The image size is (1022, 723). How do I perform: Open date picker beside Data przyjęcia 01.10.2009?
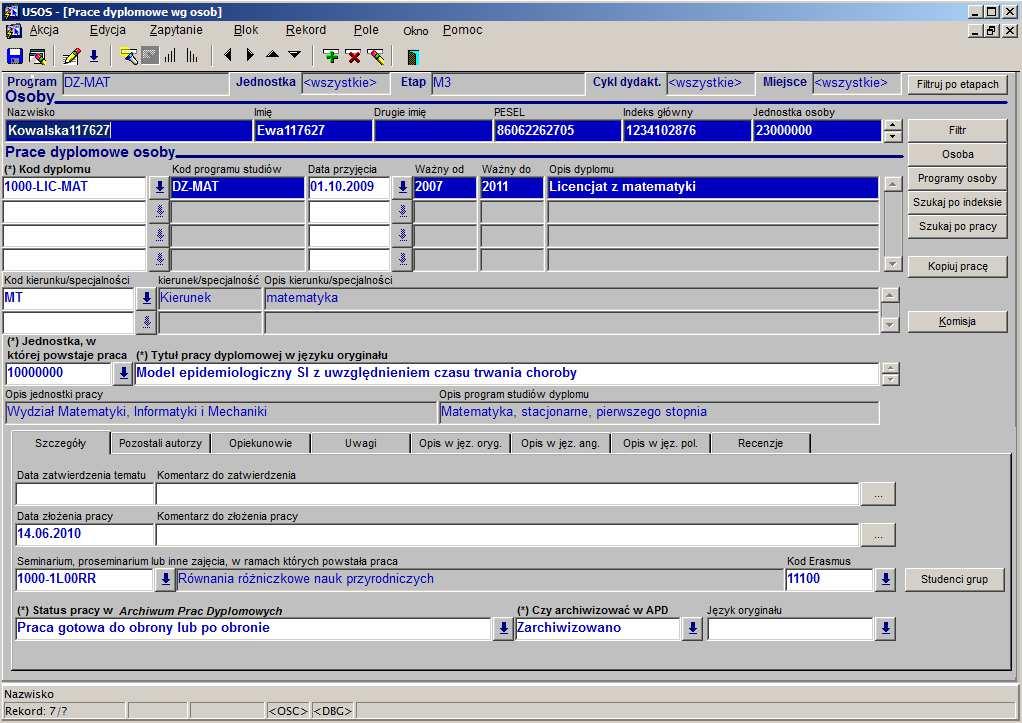402,188
